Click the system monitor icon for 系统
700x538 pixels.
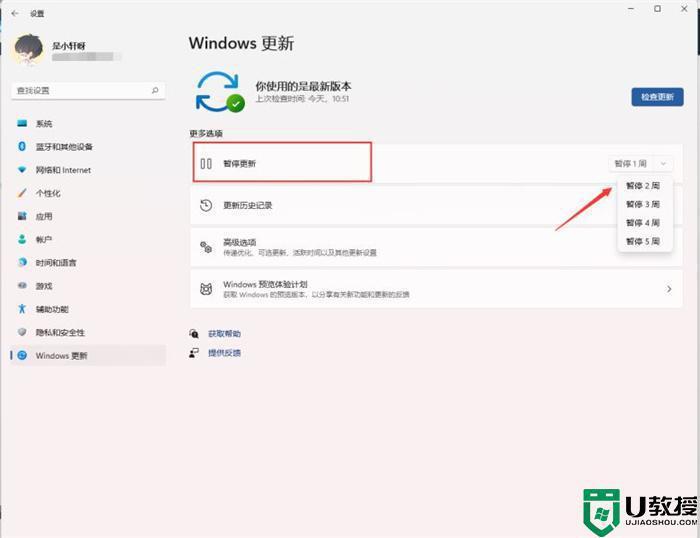[x=22, y=123]
